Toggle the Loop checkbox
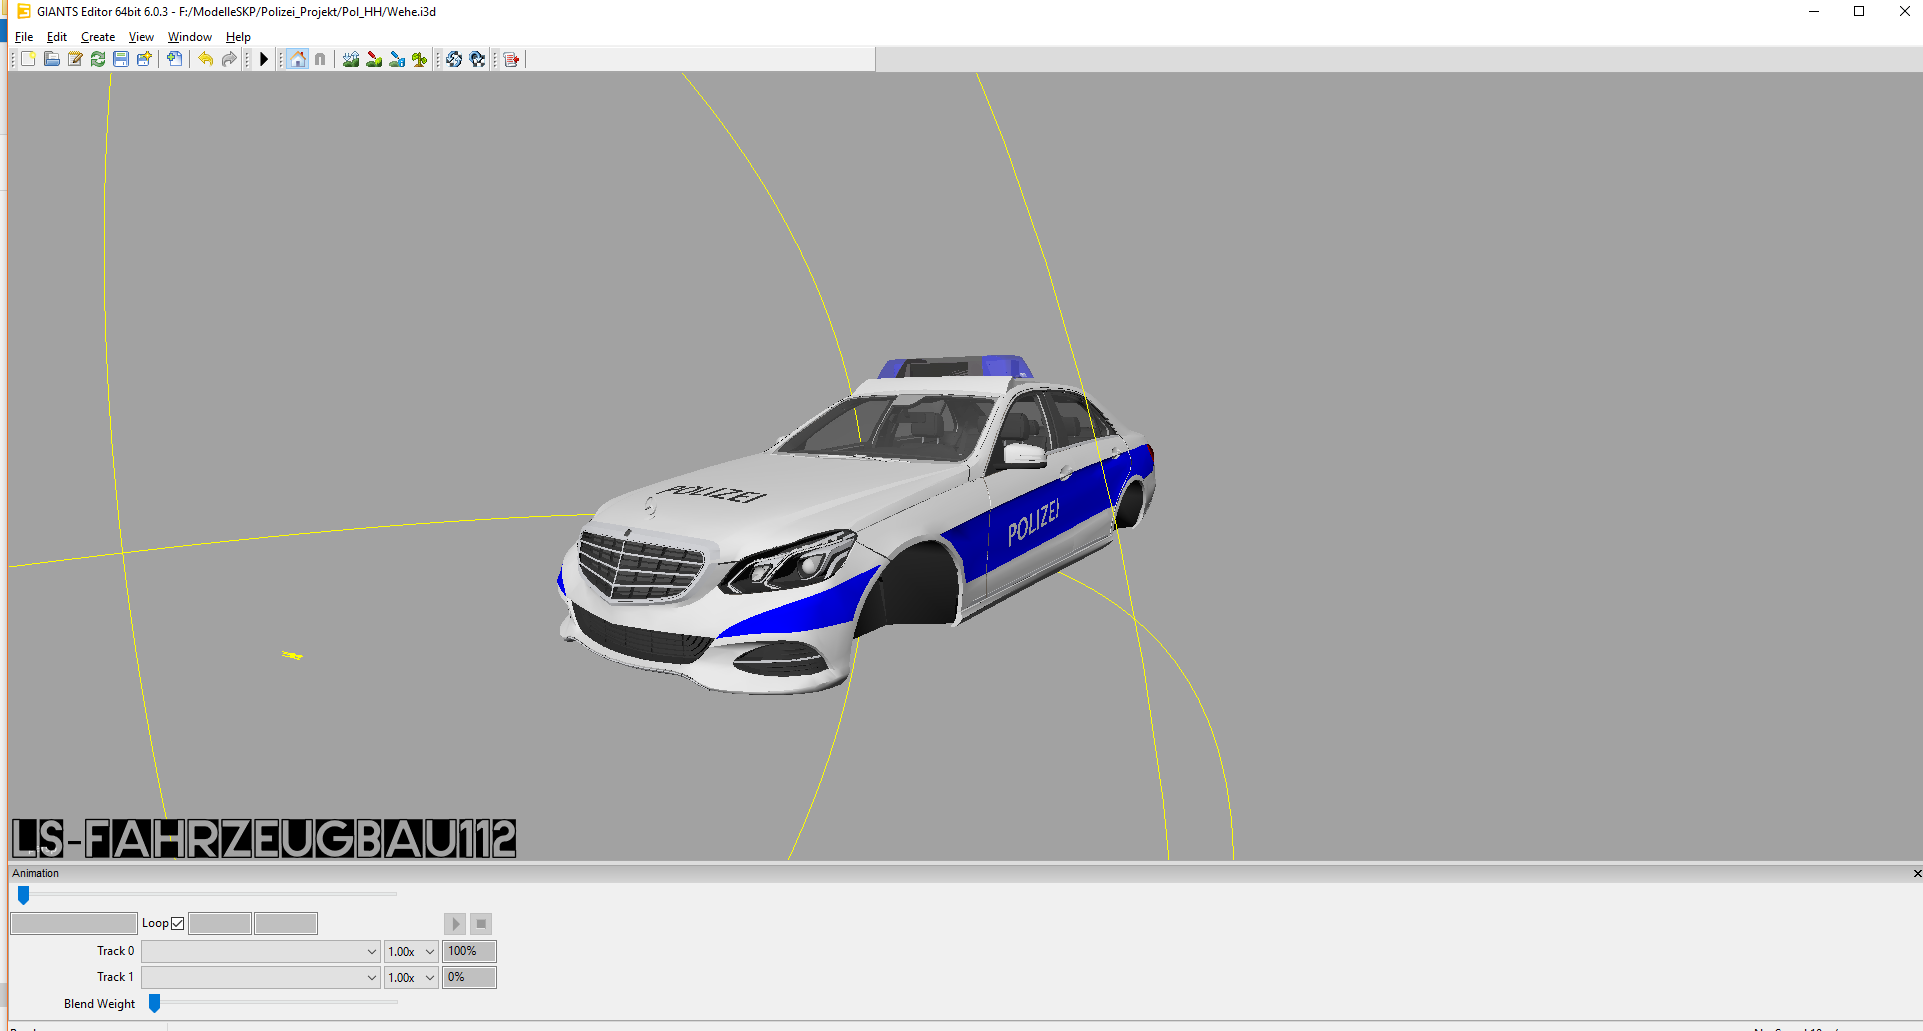This screenshot has width=1923, height=1031. pos(178,923)
